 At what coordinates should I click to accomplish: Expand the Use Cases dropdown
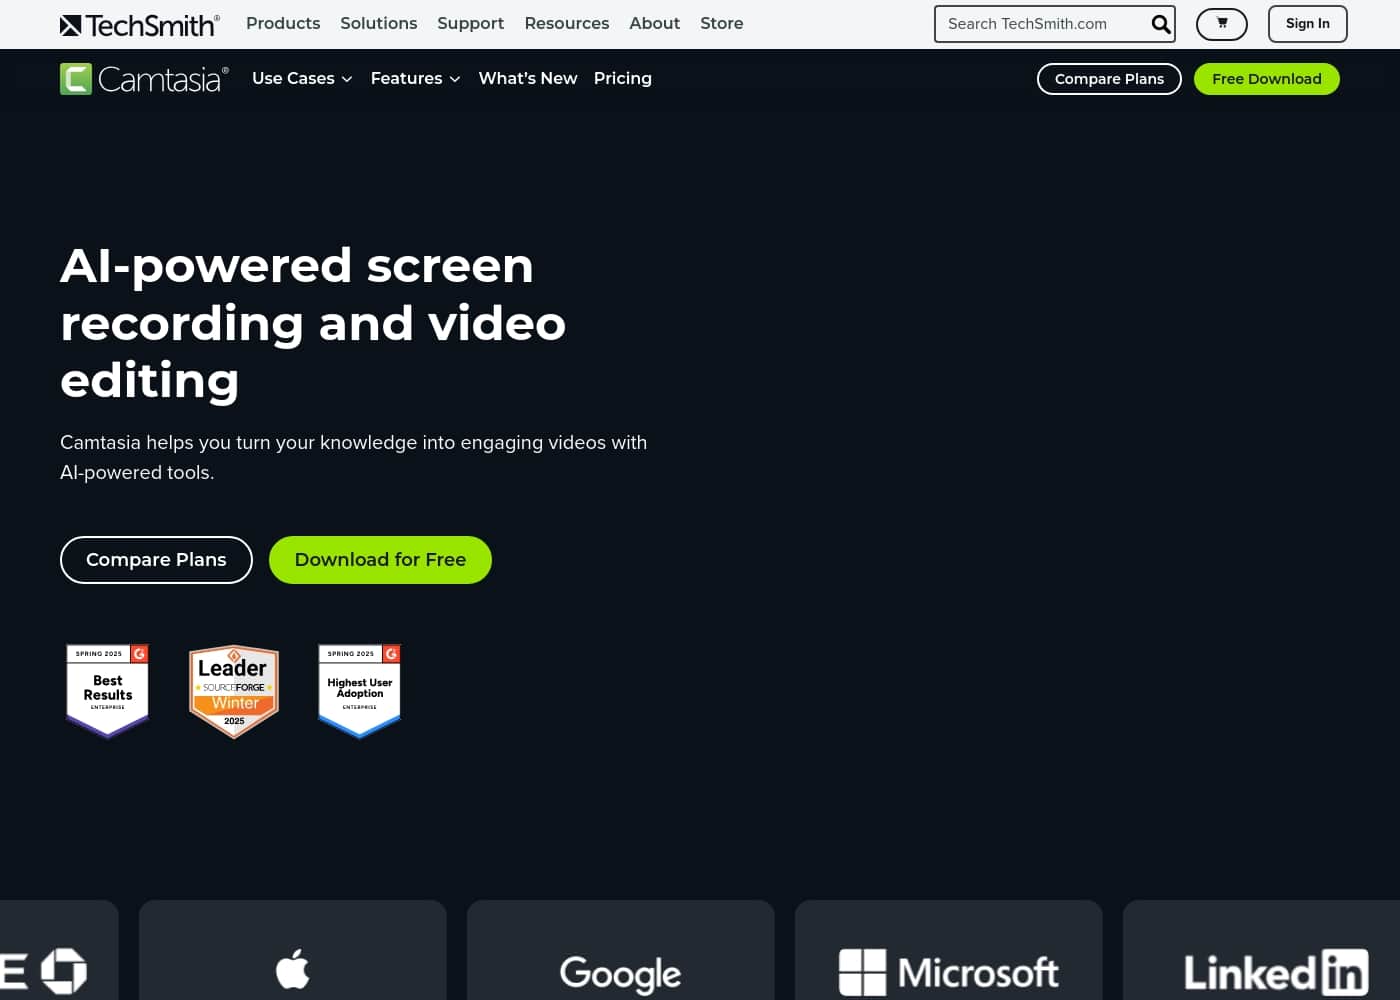point(302,78)
